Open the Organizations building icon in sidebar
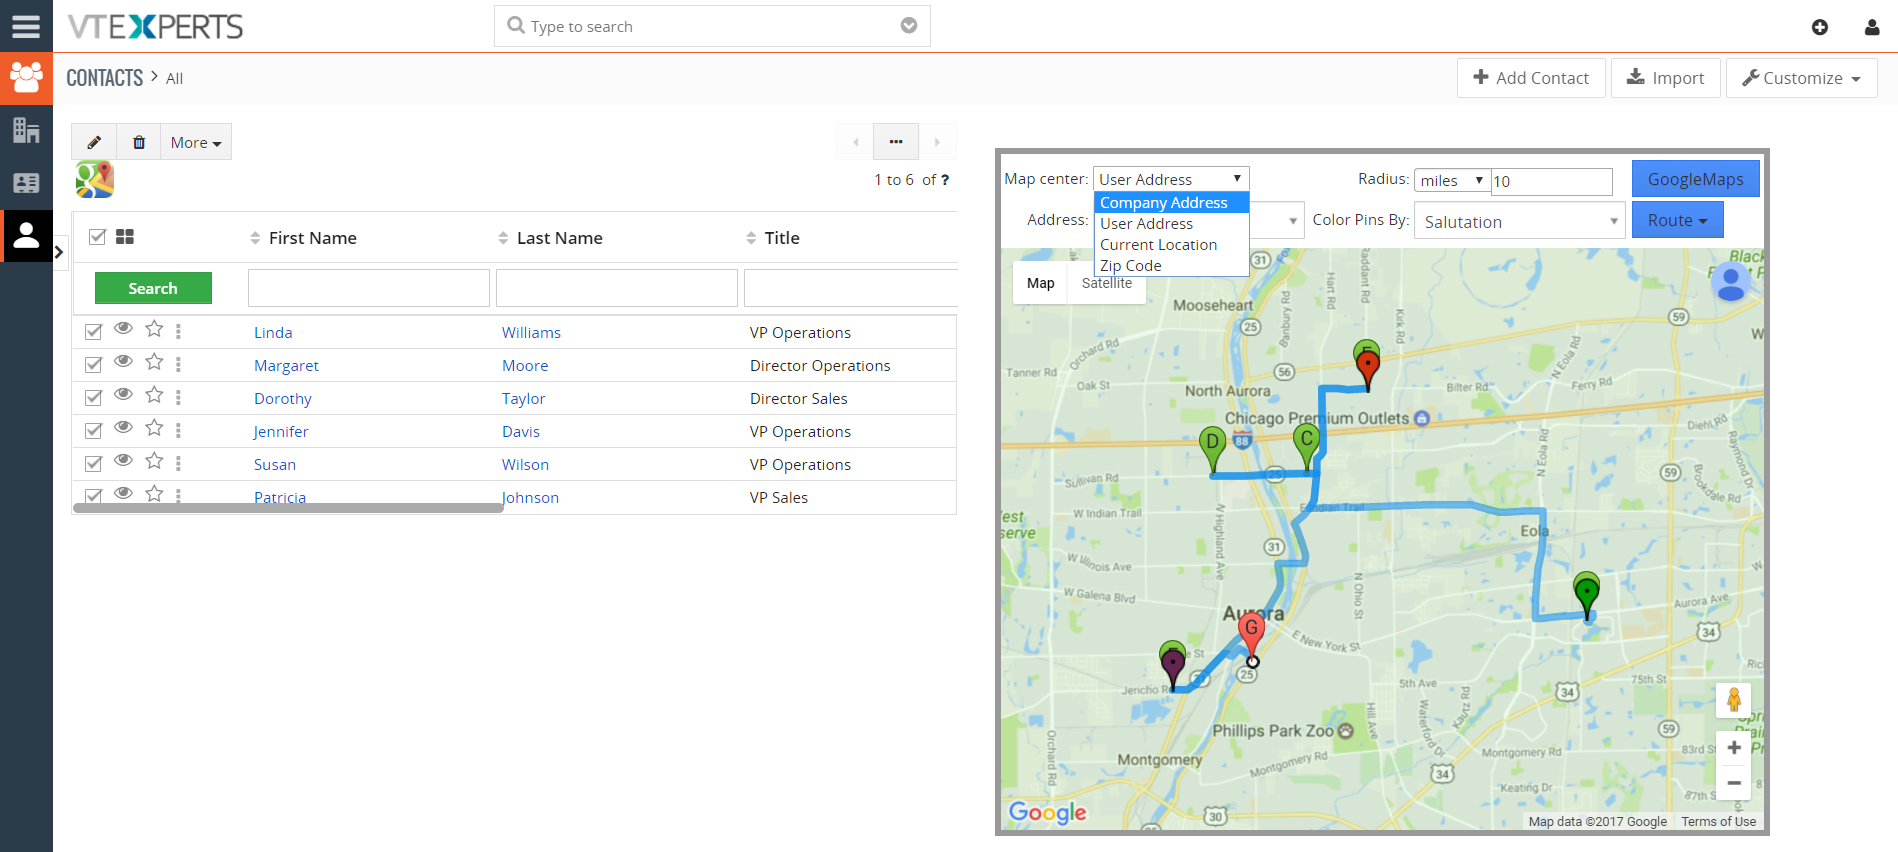The image size is (1898, 852). pos(26,130)
